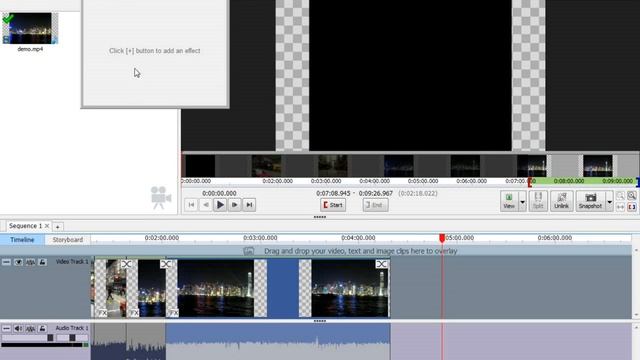Click the Audio Track 1 volume slider handle
The width and height of the screenshot is (640, 360).
pos(50,338)
